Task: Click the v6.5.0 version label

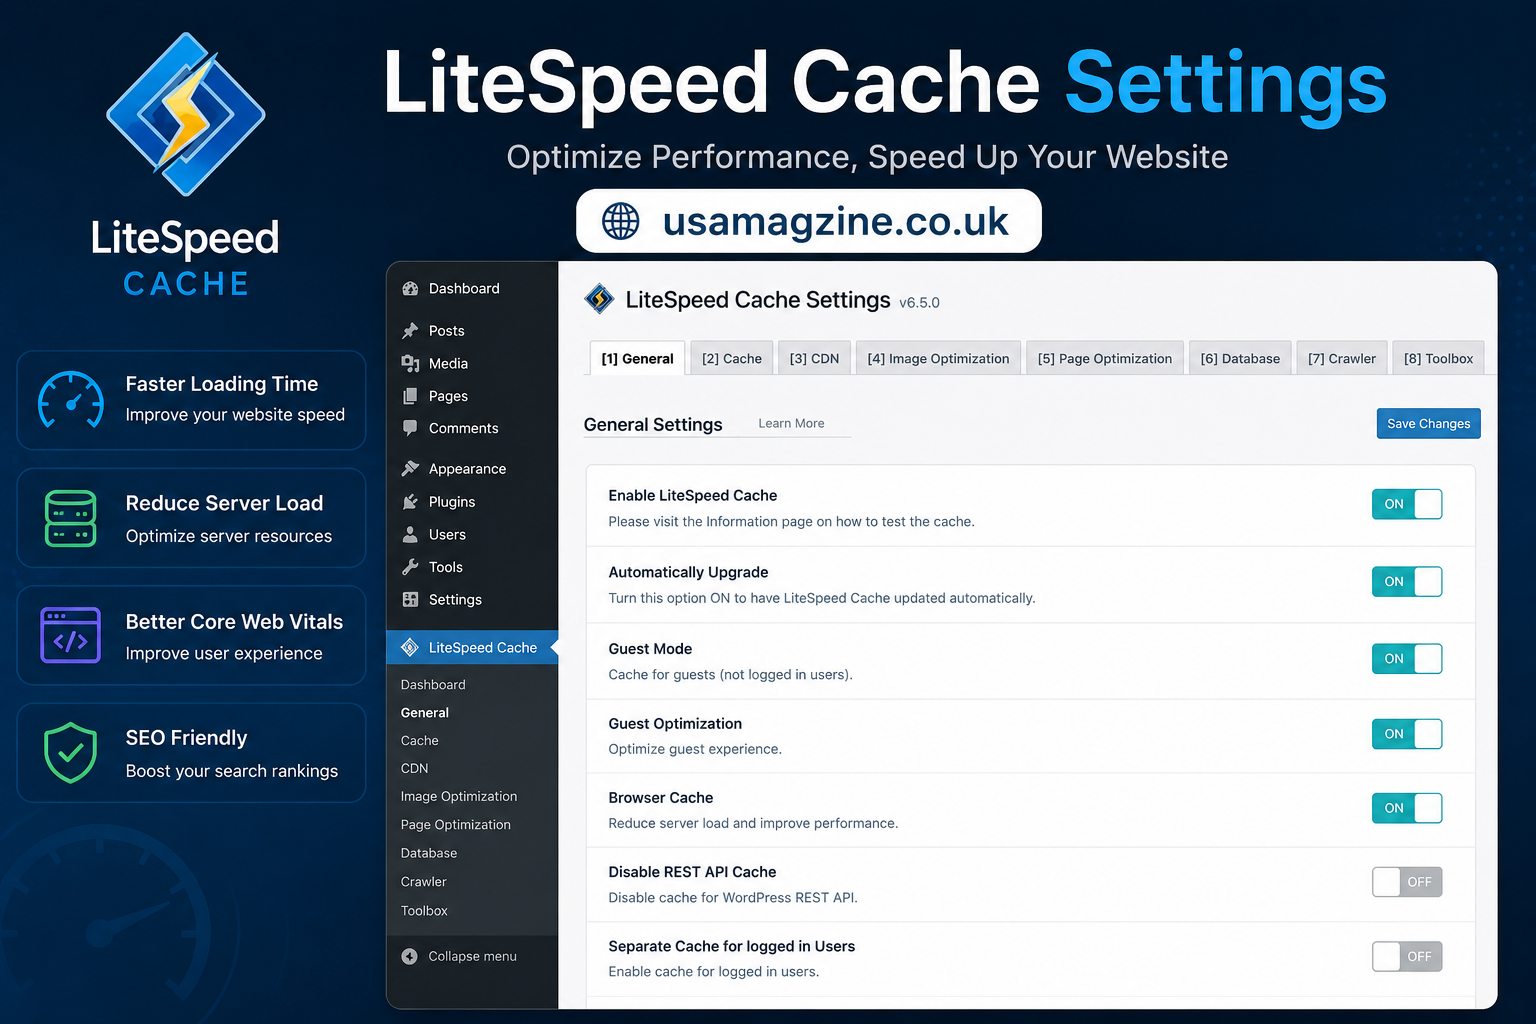Action: (x=919, y=303)
